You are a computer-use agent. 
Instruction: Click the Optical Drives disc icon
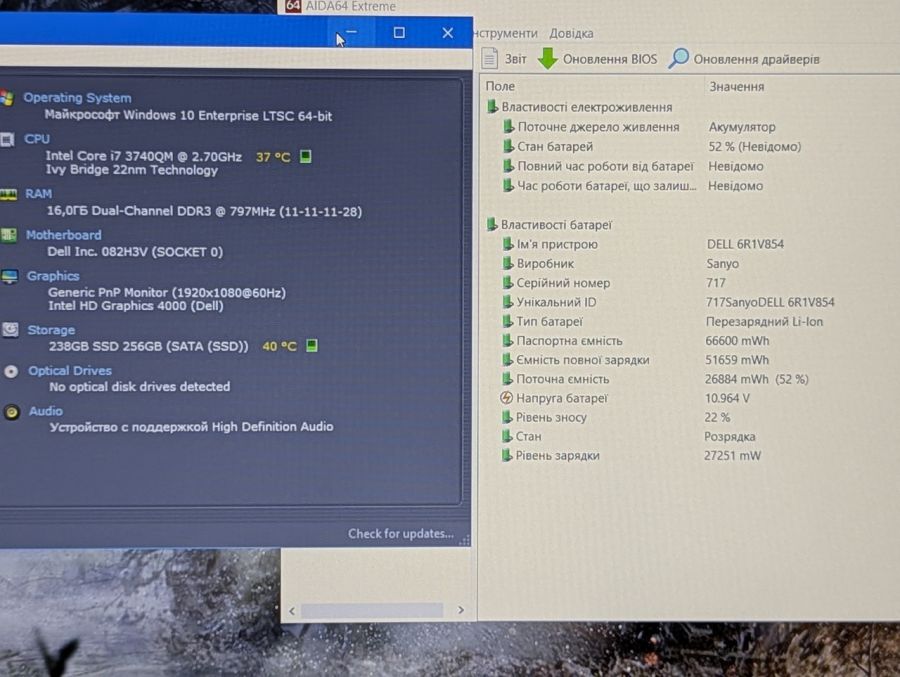(x=11, y=372)
